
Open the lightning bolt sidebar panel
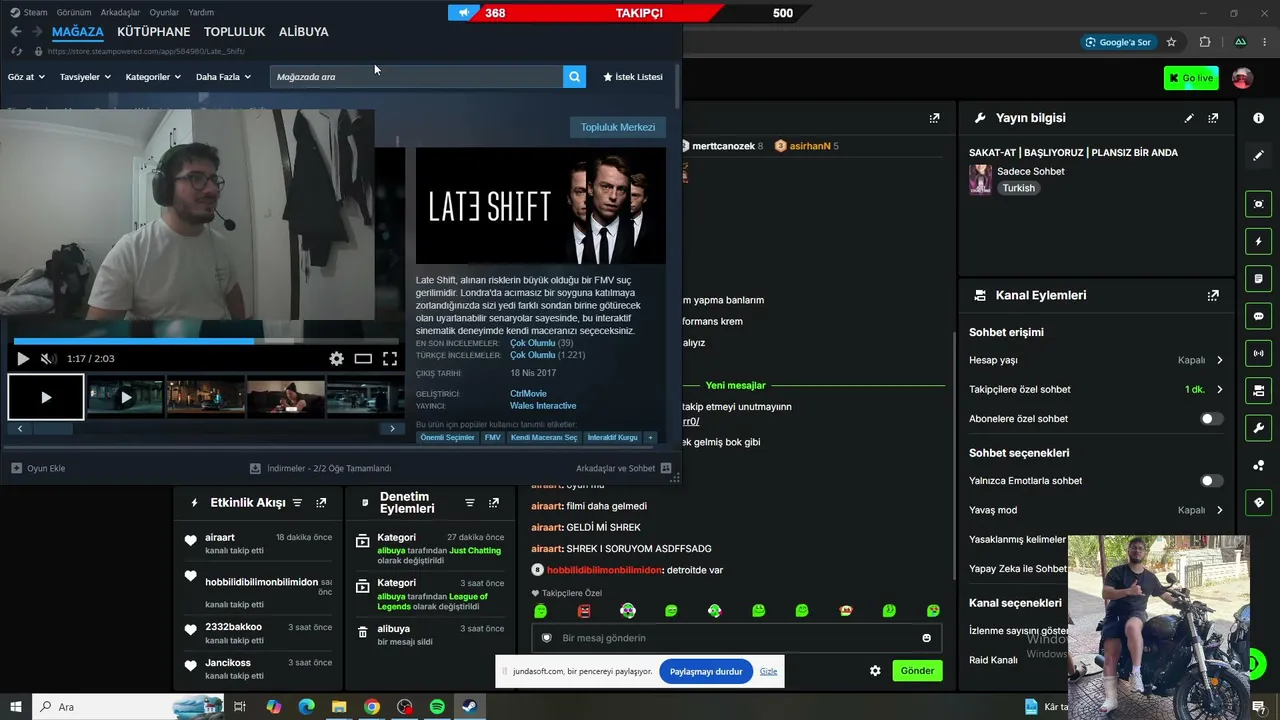point(1259,241)
